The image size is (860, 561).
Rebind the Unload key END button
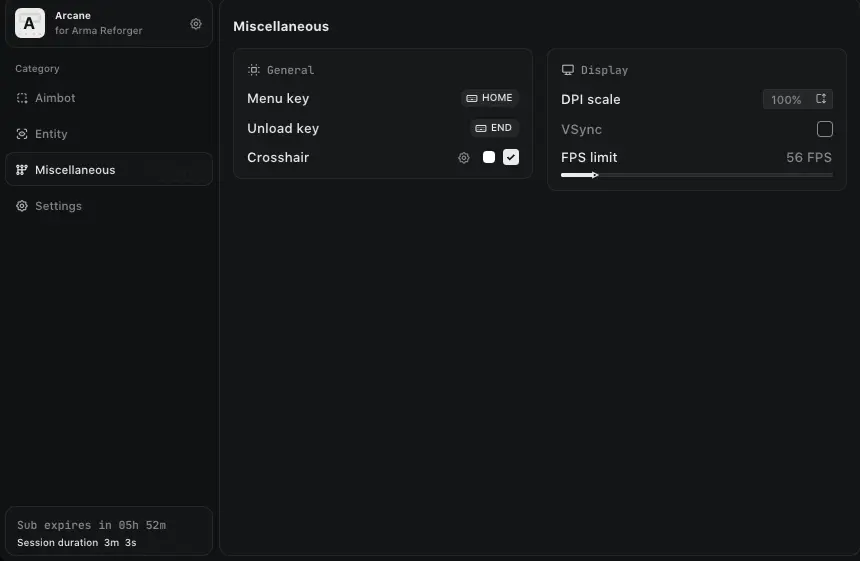tap(494, 128)
